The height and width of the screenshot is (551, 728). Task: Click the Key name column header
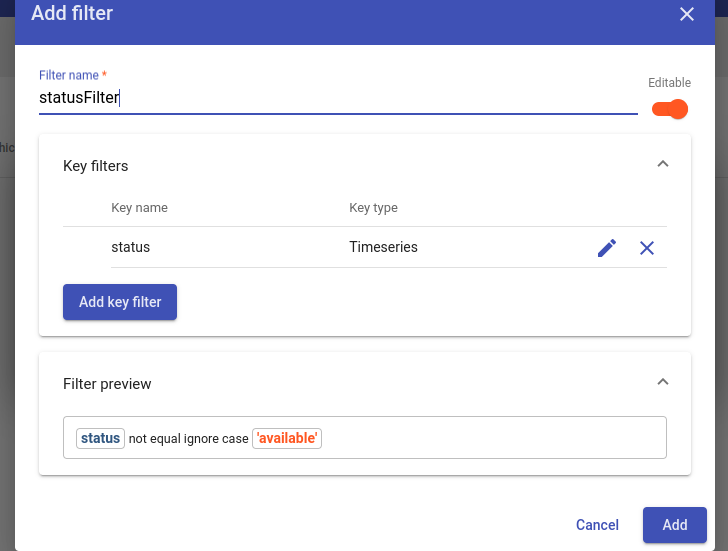click(139, 207)
